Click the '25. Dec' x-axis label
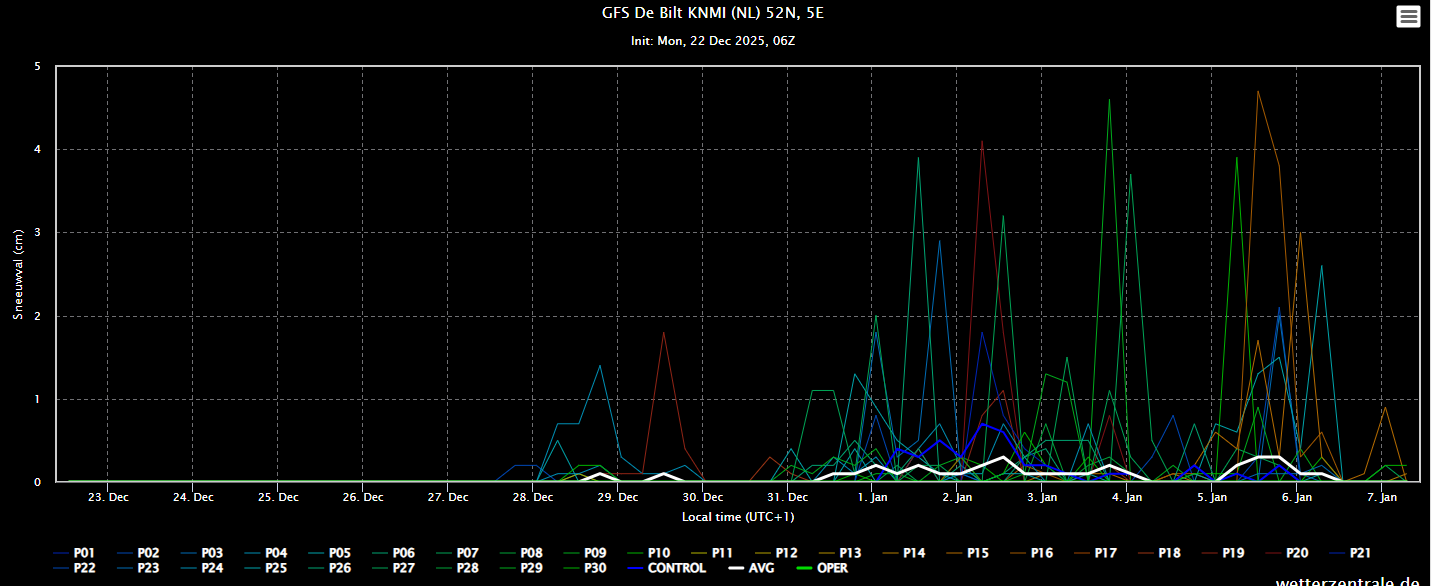The height and width of the screenshot is (586, 1433). (x=278, y=497)
